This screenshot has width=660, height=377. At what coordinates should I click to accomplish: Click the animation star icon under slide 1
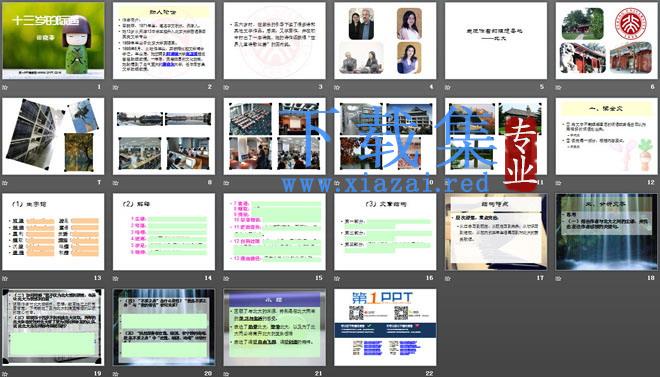[5, 88]
